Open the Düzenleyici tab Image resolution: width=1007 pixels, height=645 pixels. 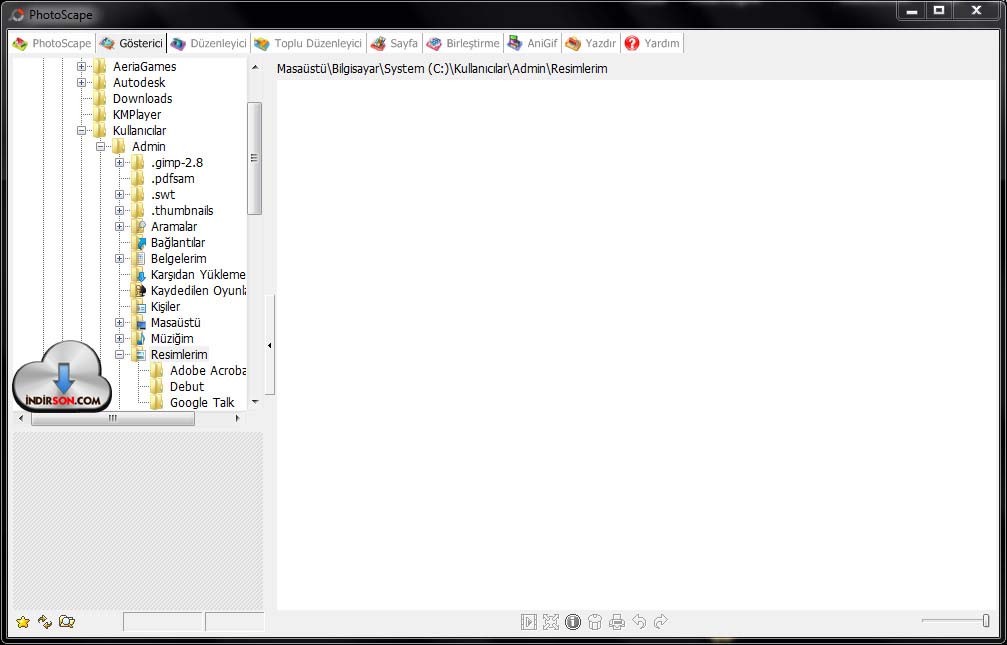[209, 44]
